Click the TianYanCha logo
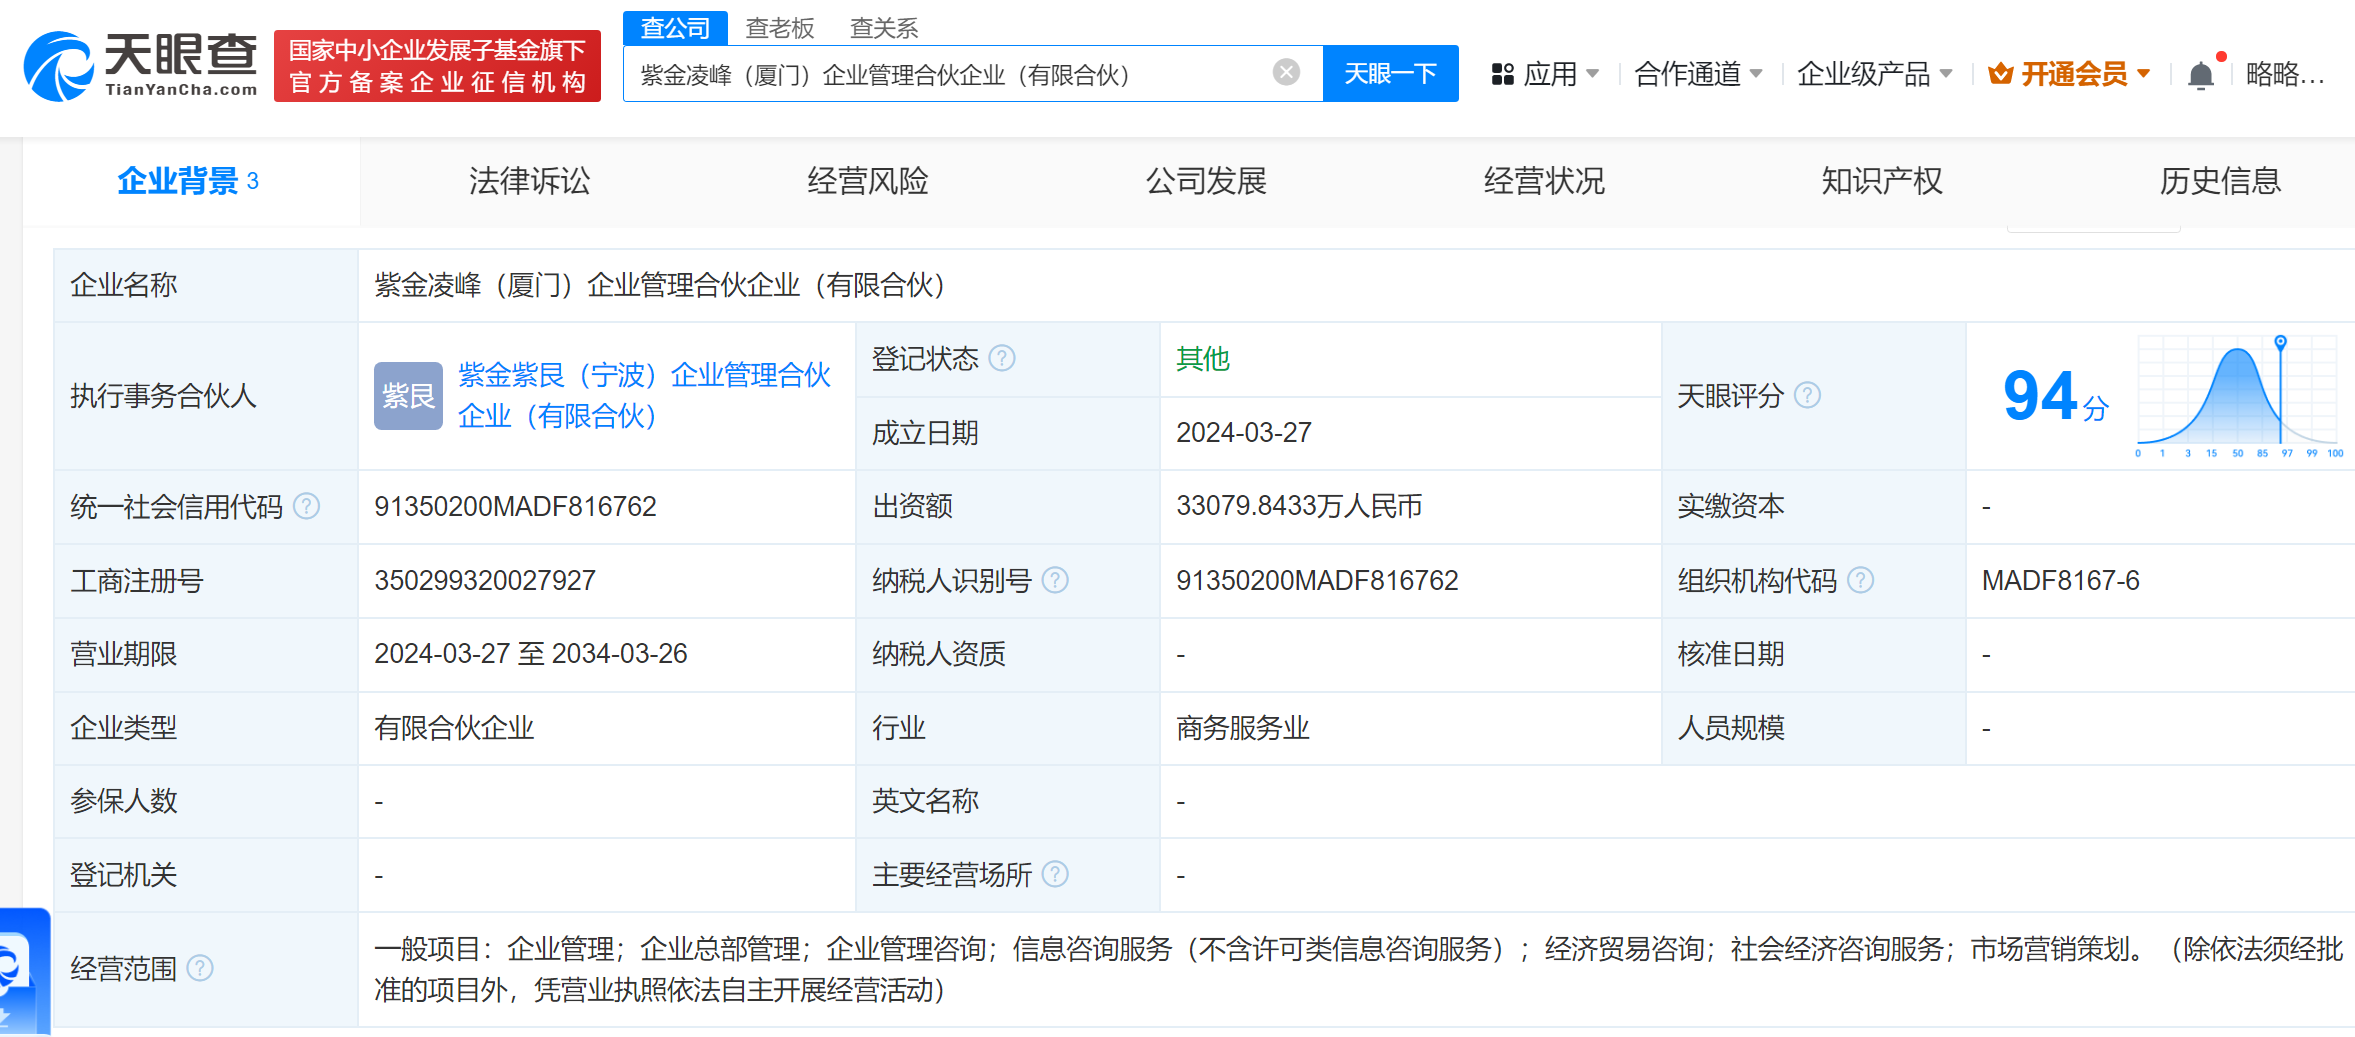 click(x=140, y=66)
